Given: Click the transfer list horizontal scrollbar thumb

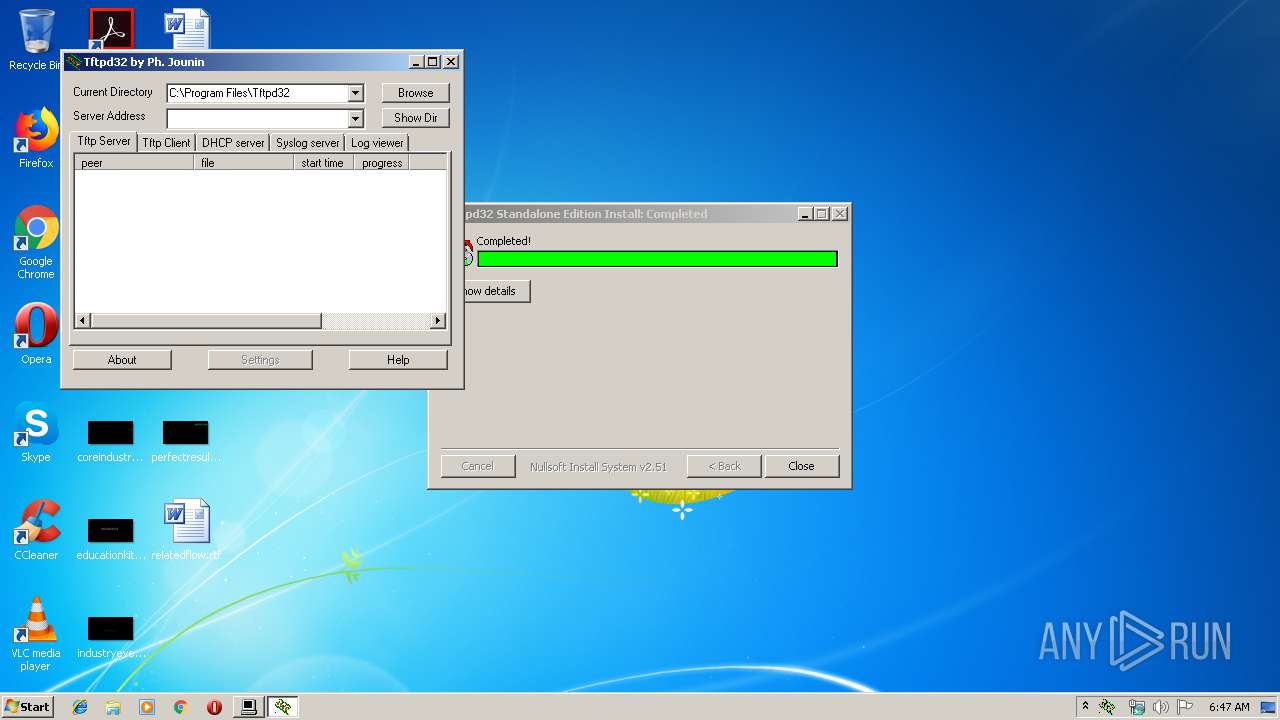Looking at the screenshot, I should pyautogui.click(x=206, y=321).
